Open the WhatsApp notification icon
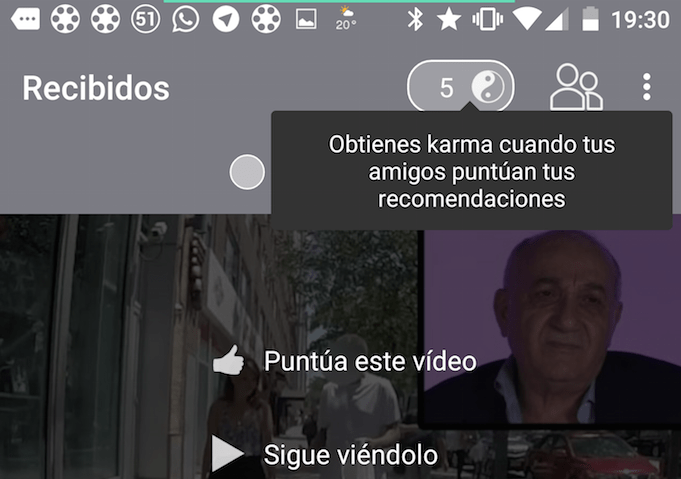The height and width of the screenshot is (479, 681). click(185, 20)
